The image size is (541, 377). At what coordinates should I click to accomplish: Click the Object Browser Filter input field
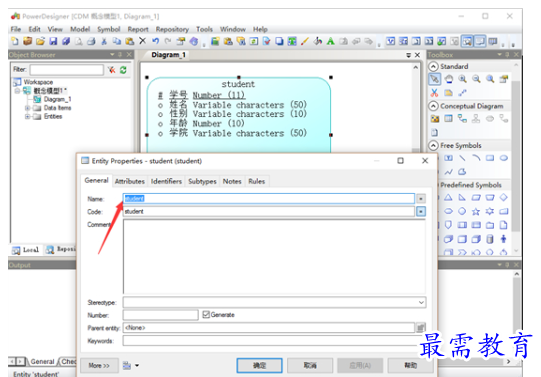click(67, 70)
